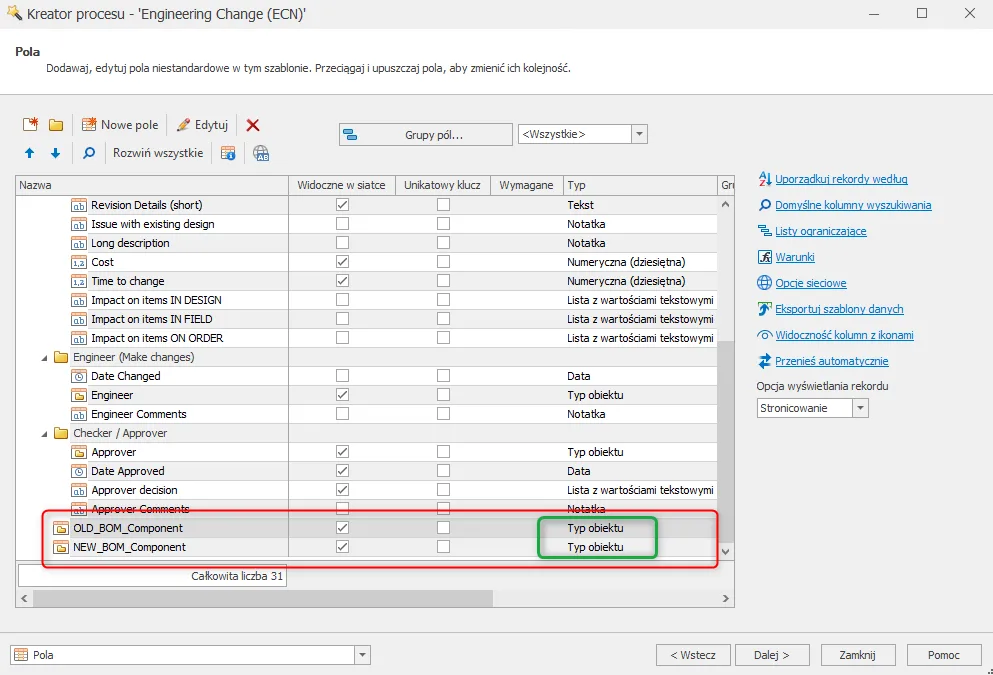Click the vertical scrollbar up arrow
The height and width of the screenshot is (675, 993).
point(726,205)
